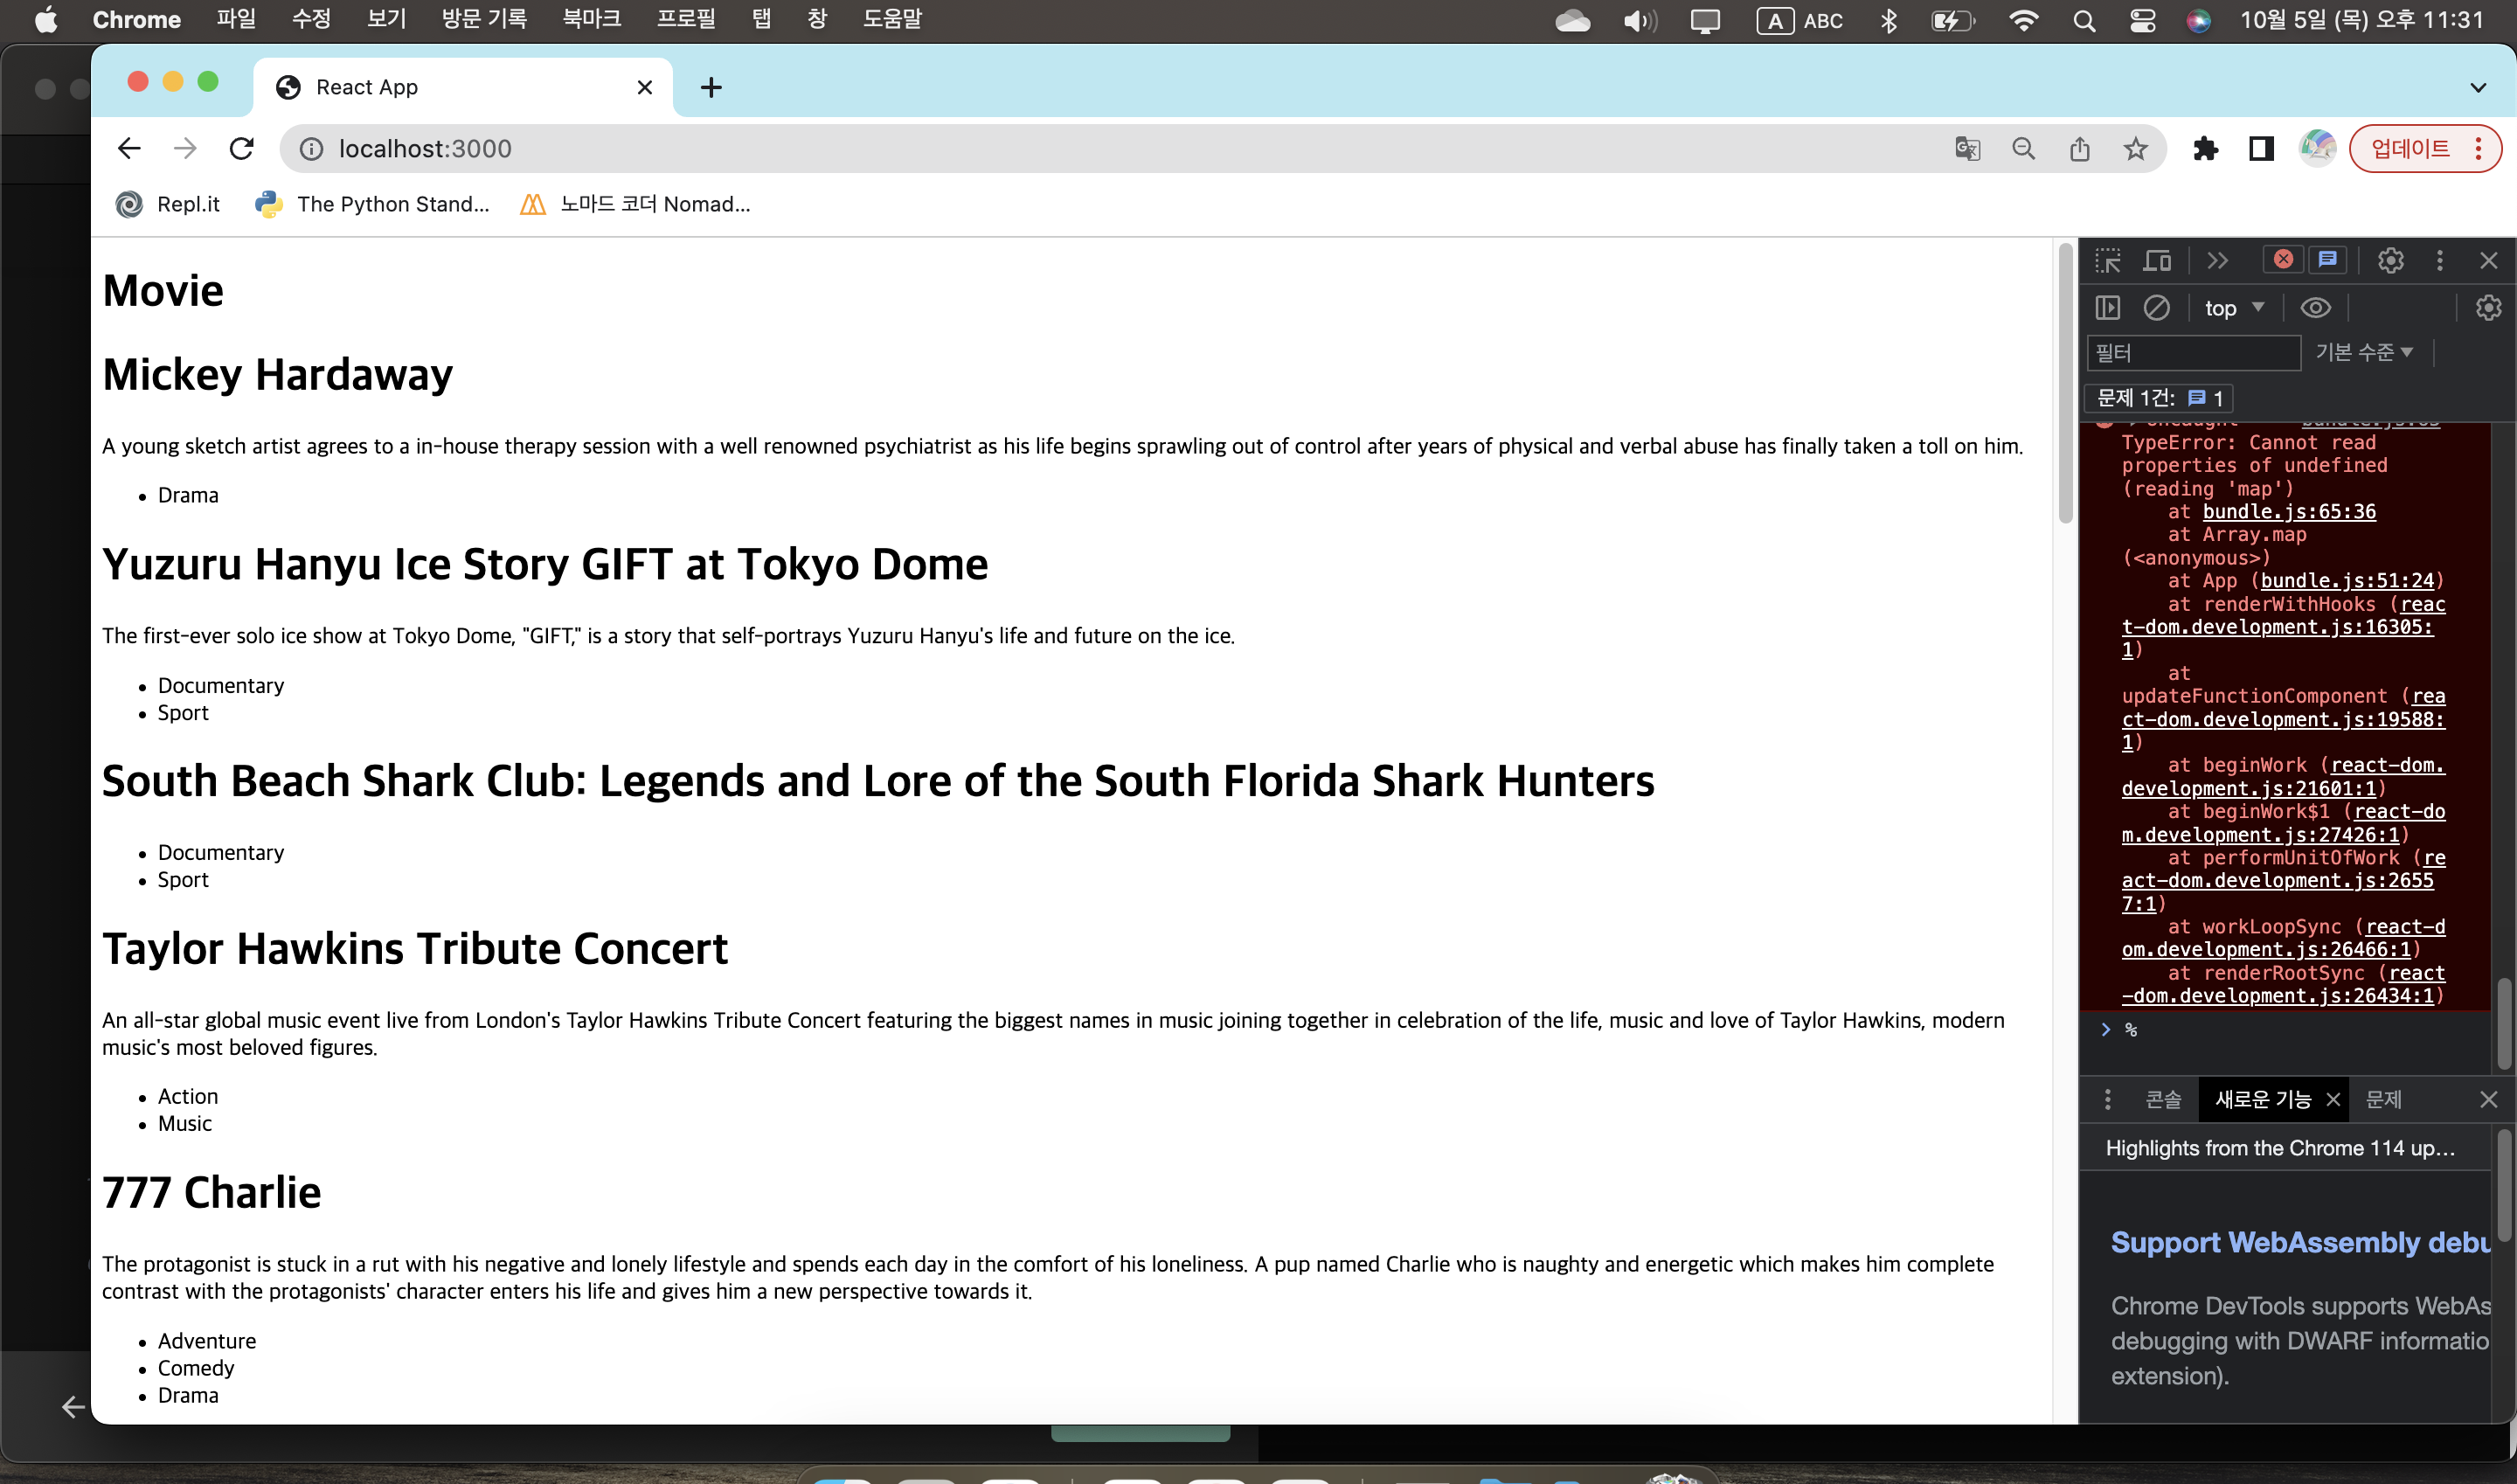Viewport: 2517px width, 1484px height.
Task: Reload the localhost page
Action: coord(241,149)
